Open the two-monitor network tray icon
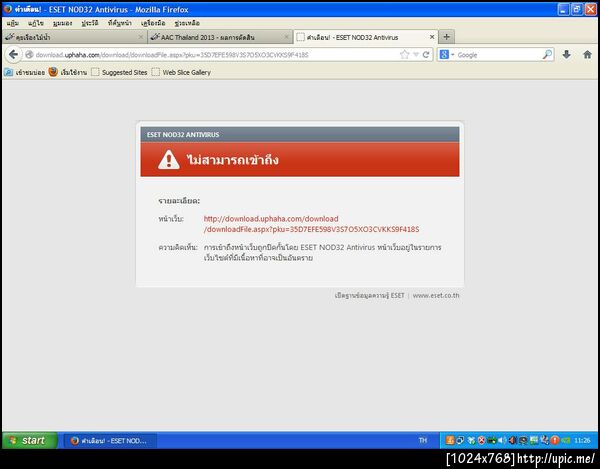The image size is (600, 469). [460, 440]
